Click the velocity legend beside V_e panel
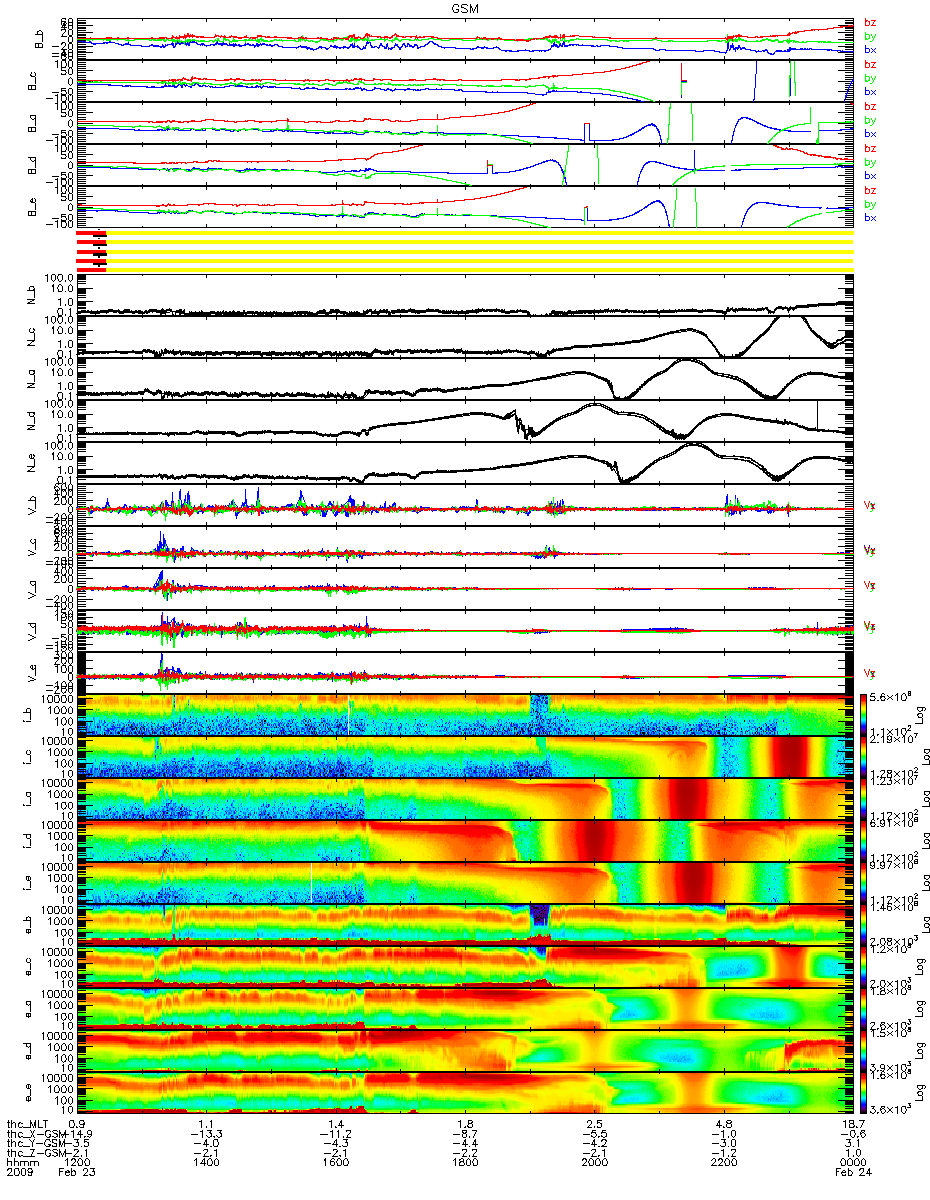Screen dimensions: 930x1200 coord(869,673)
